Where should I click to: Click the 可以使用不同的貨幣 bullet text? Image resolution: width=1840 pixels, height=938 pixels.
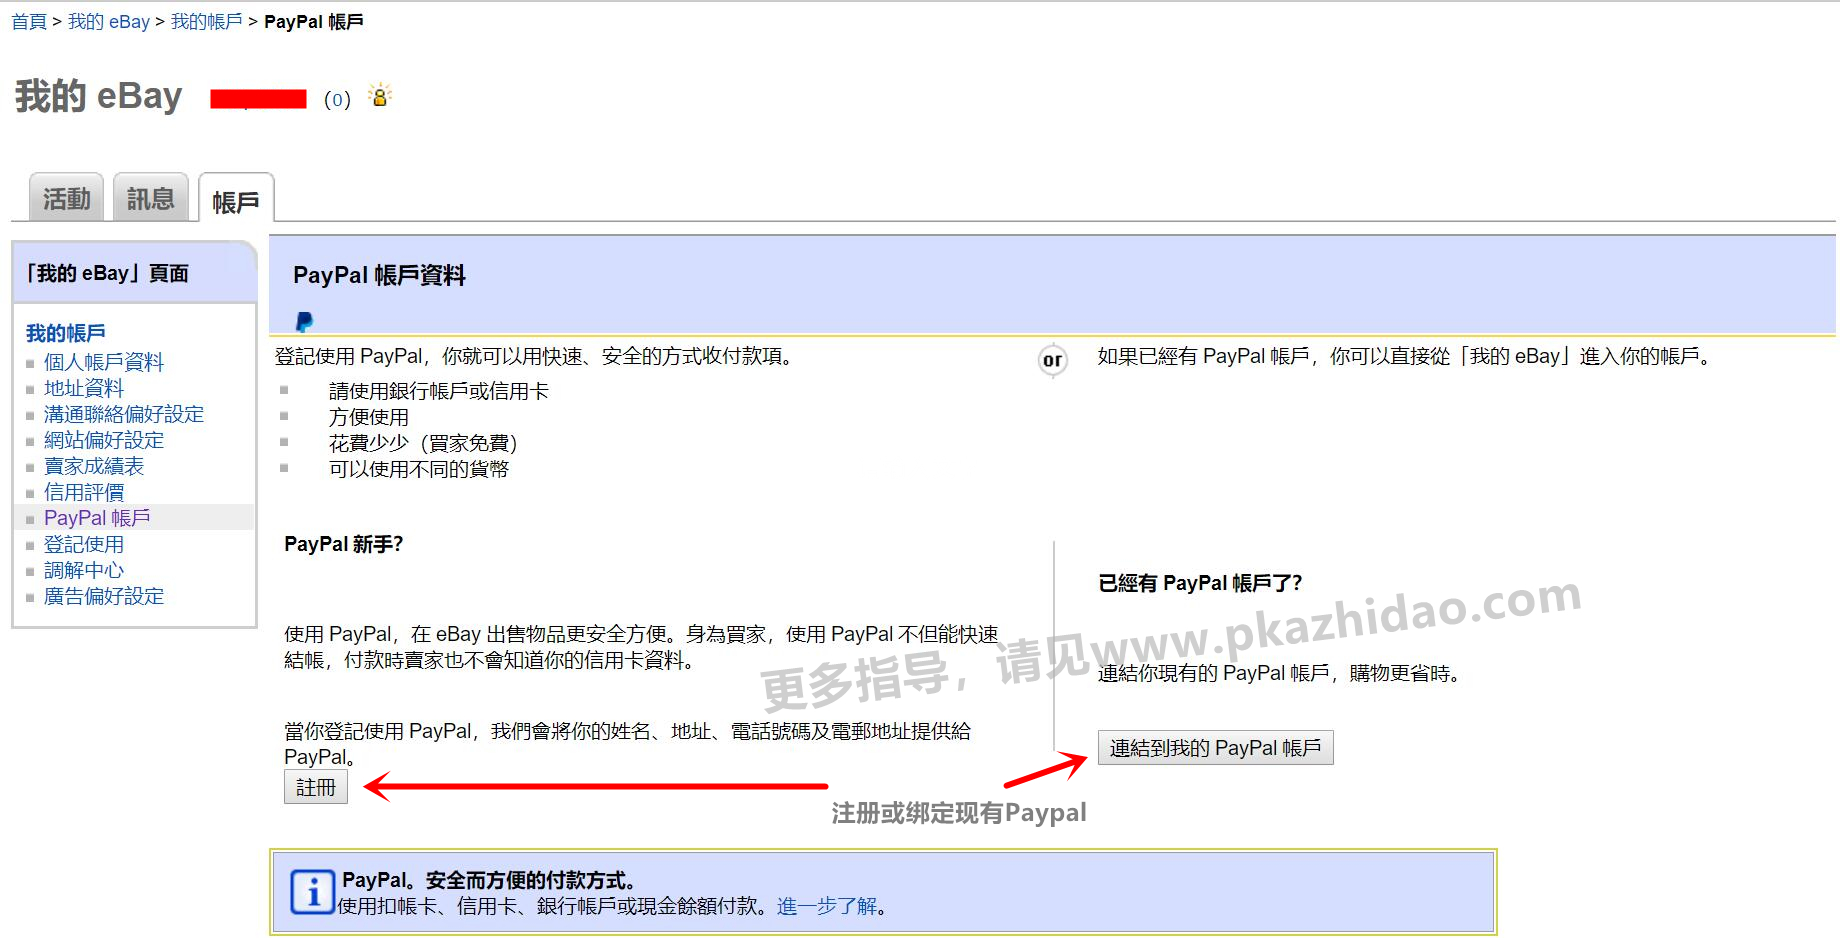[418, 469]
